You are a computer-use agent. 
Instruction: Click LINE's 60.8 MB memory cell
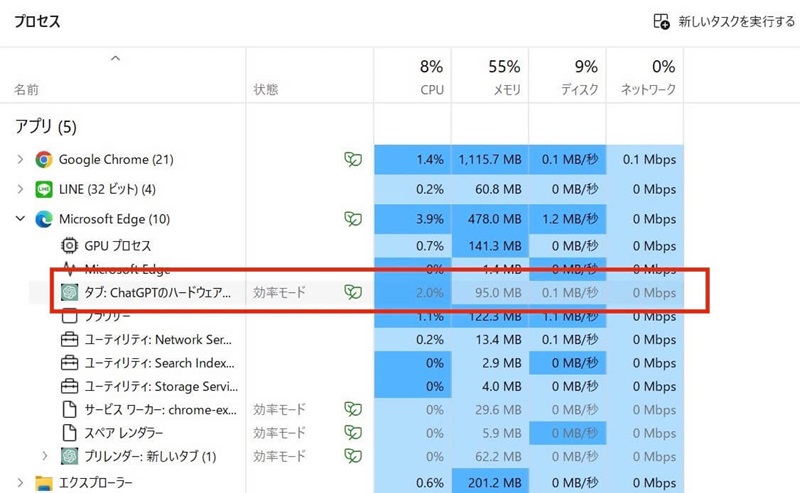click(490, 189)
